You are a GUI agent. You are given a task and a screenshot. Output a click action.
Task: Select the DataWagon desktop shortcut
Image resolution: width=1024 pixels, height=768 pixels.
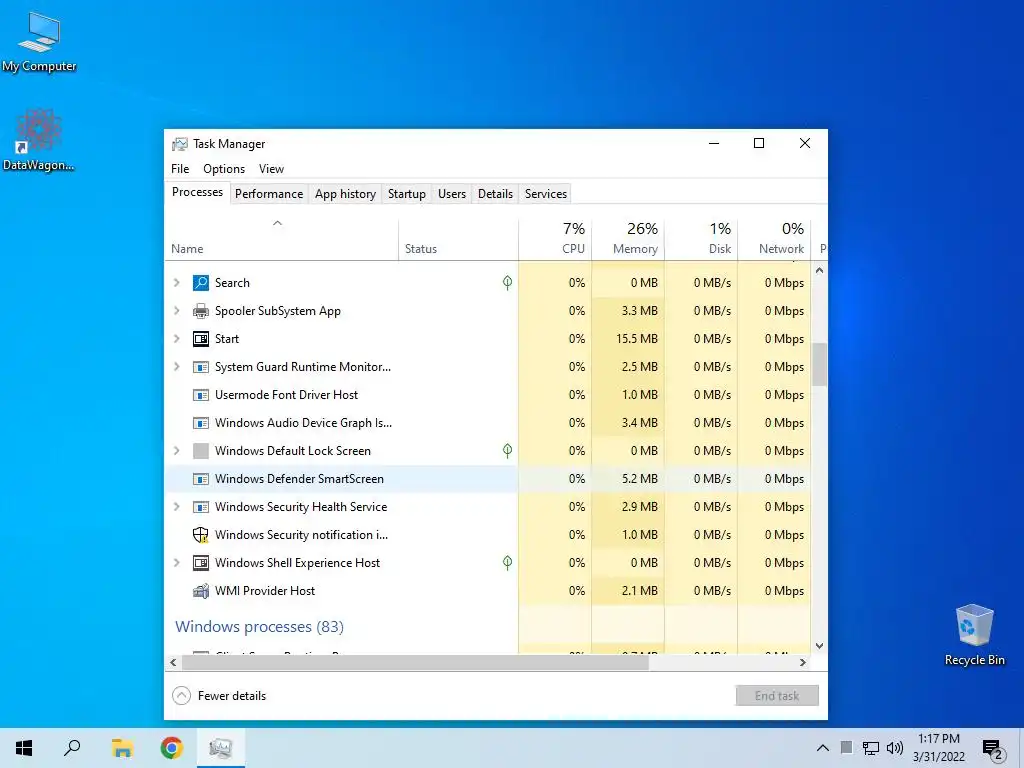click(x=39, y=140)
